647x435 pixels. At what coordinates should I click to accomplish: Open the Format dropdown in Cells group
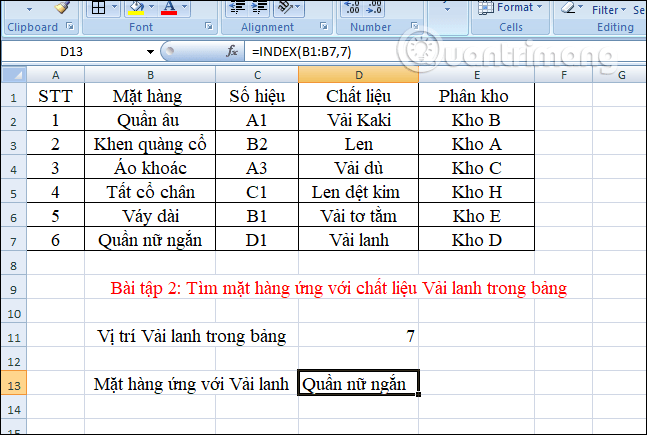coord(511,7)
